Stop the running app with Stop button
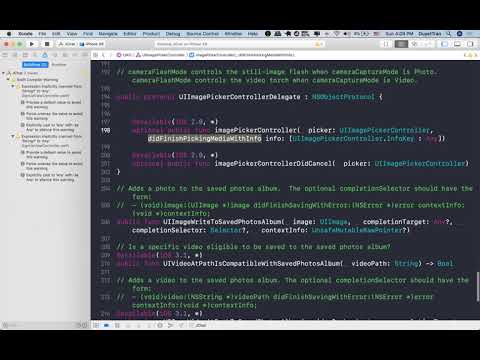The width and height of the screenshot is (480, 360). pos(47,44)
